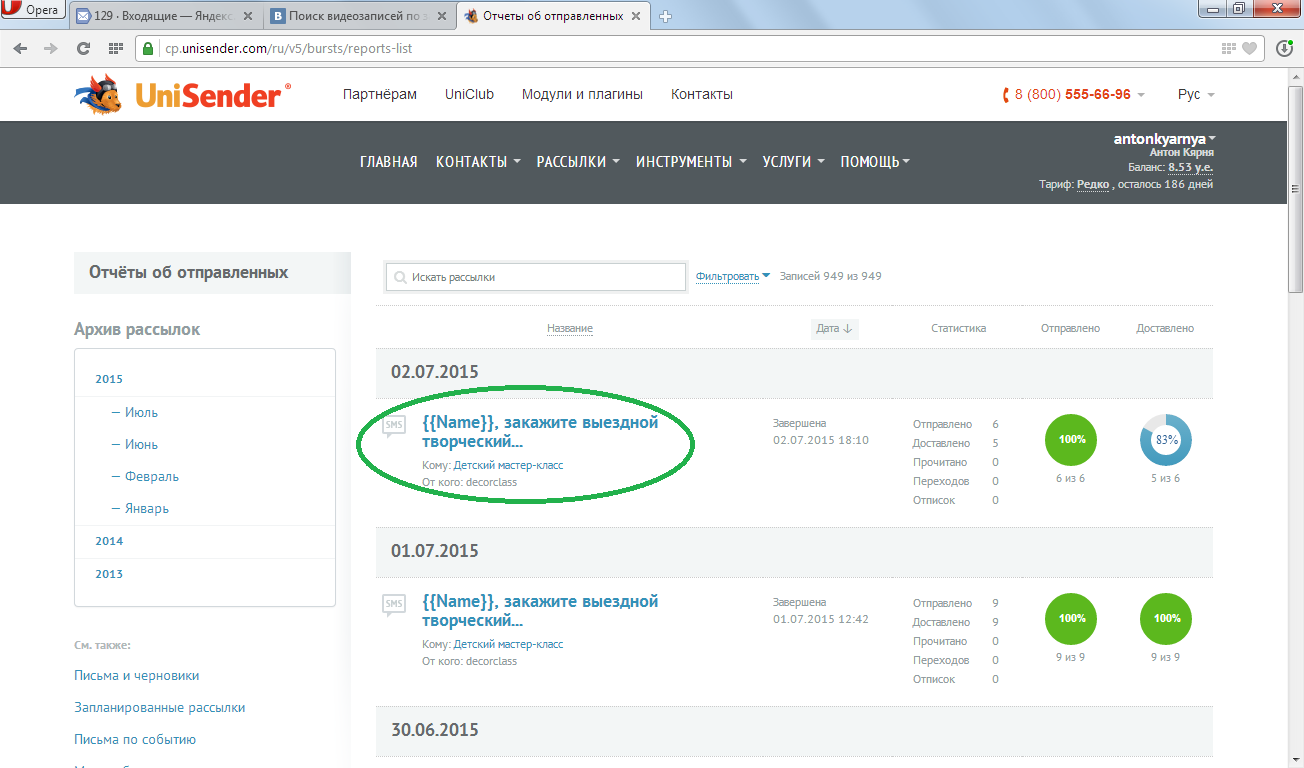
Task: Open UniClub link
Action: tap(469, 94)
